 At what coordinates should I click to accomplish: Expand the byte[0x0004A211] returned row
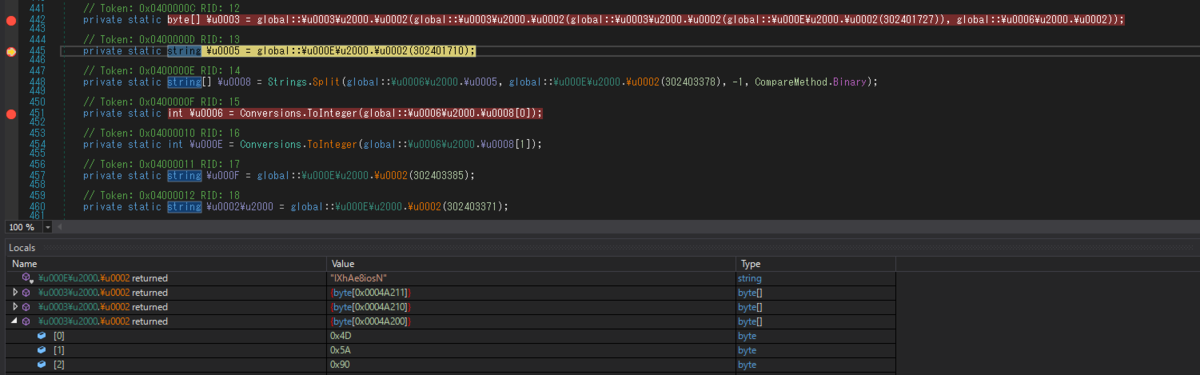click(14, 292)
